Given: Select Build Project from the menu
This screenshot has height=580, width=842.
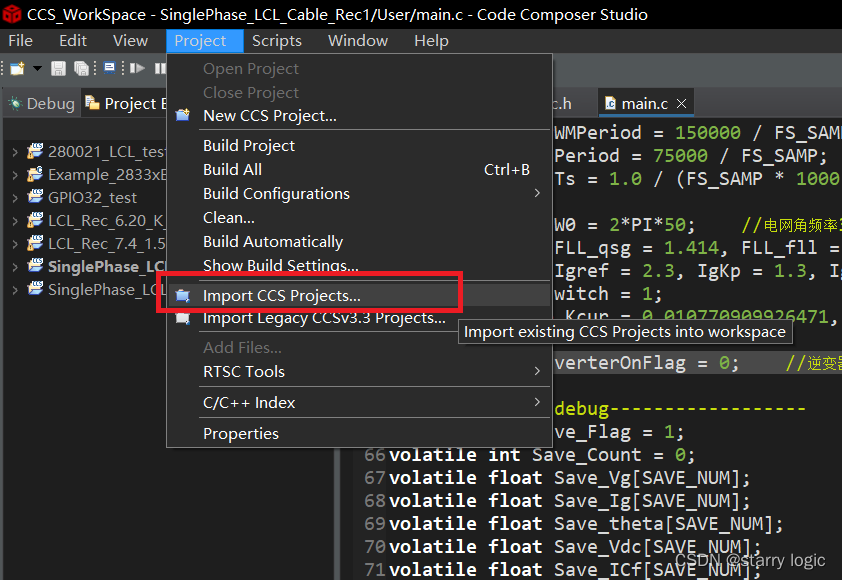Looking at the screenshot, I should tap(359, 146).
